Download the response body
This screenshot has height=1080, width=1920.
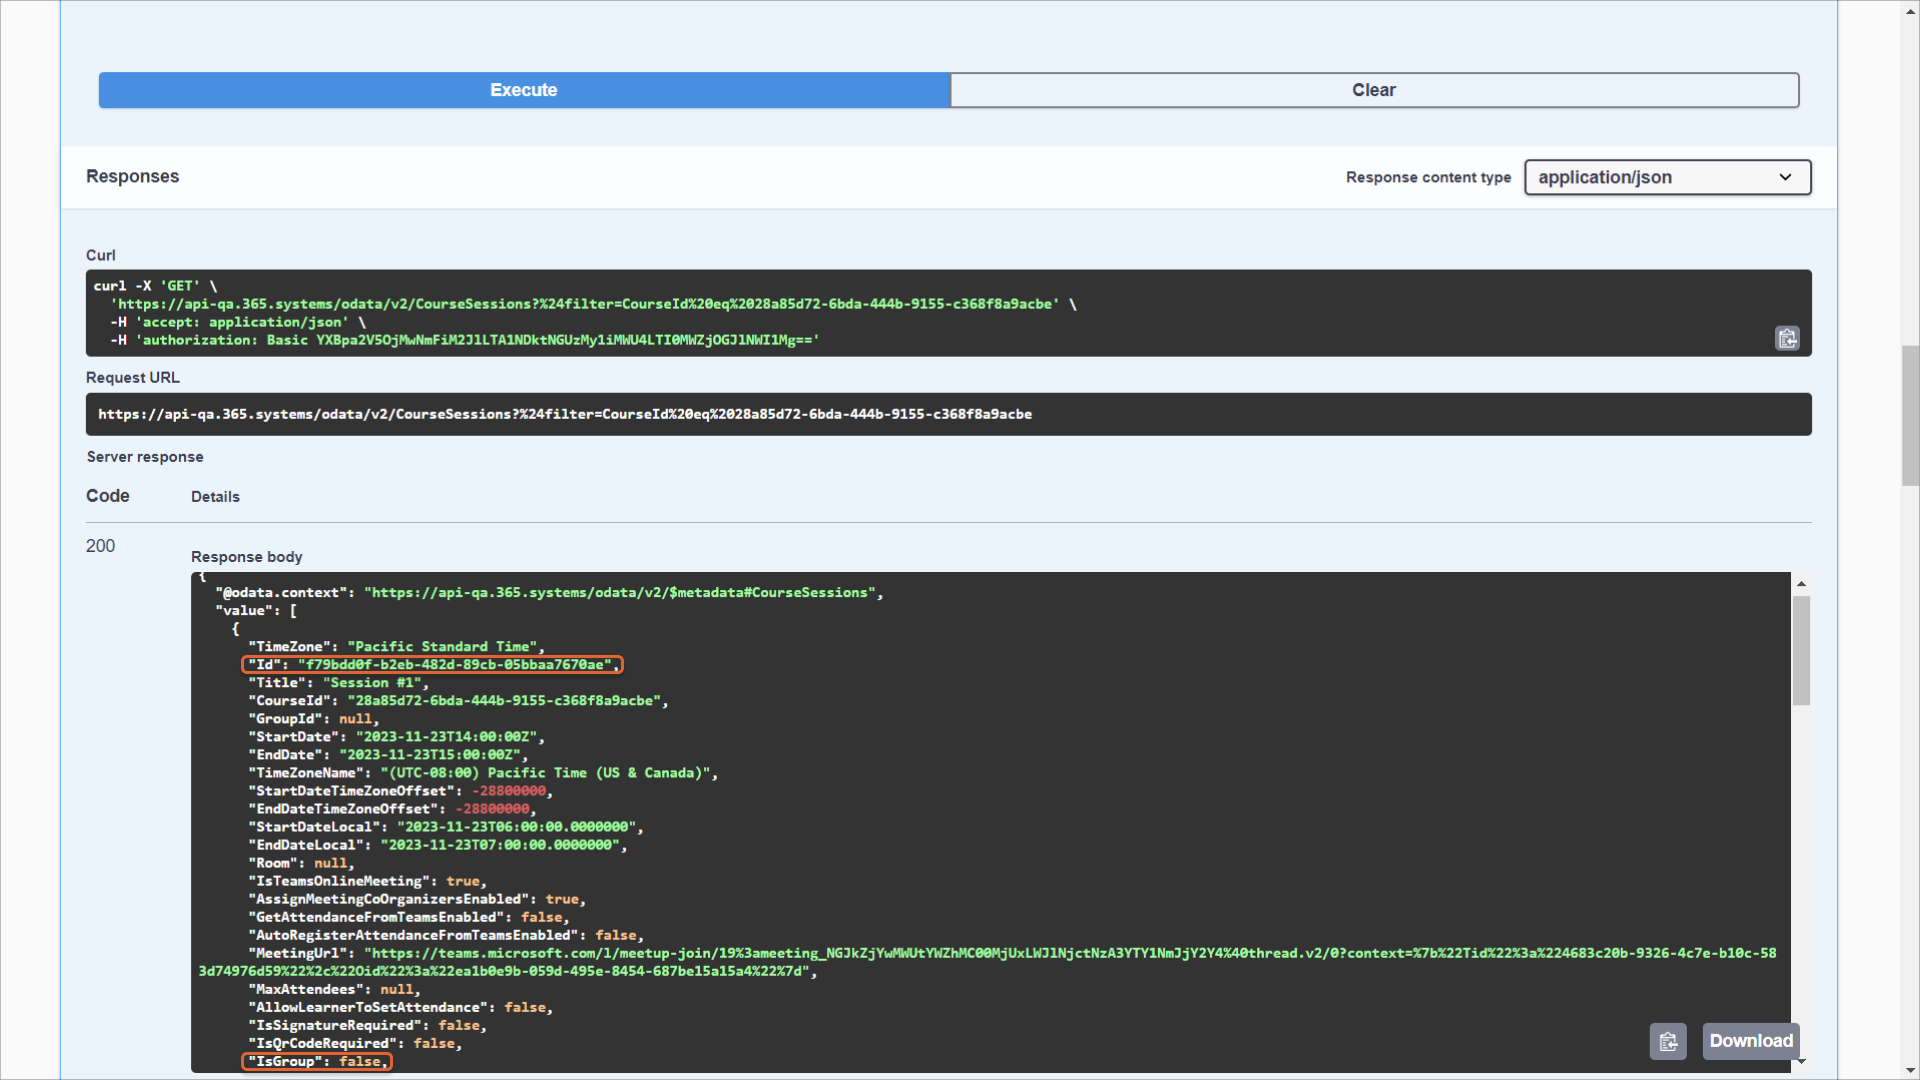(1751, 1041)
